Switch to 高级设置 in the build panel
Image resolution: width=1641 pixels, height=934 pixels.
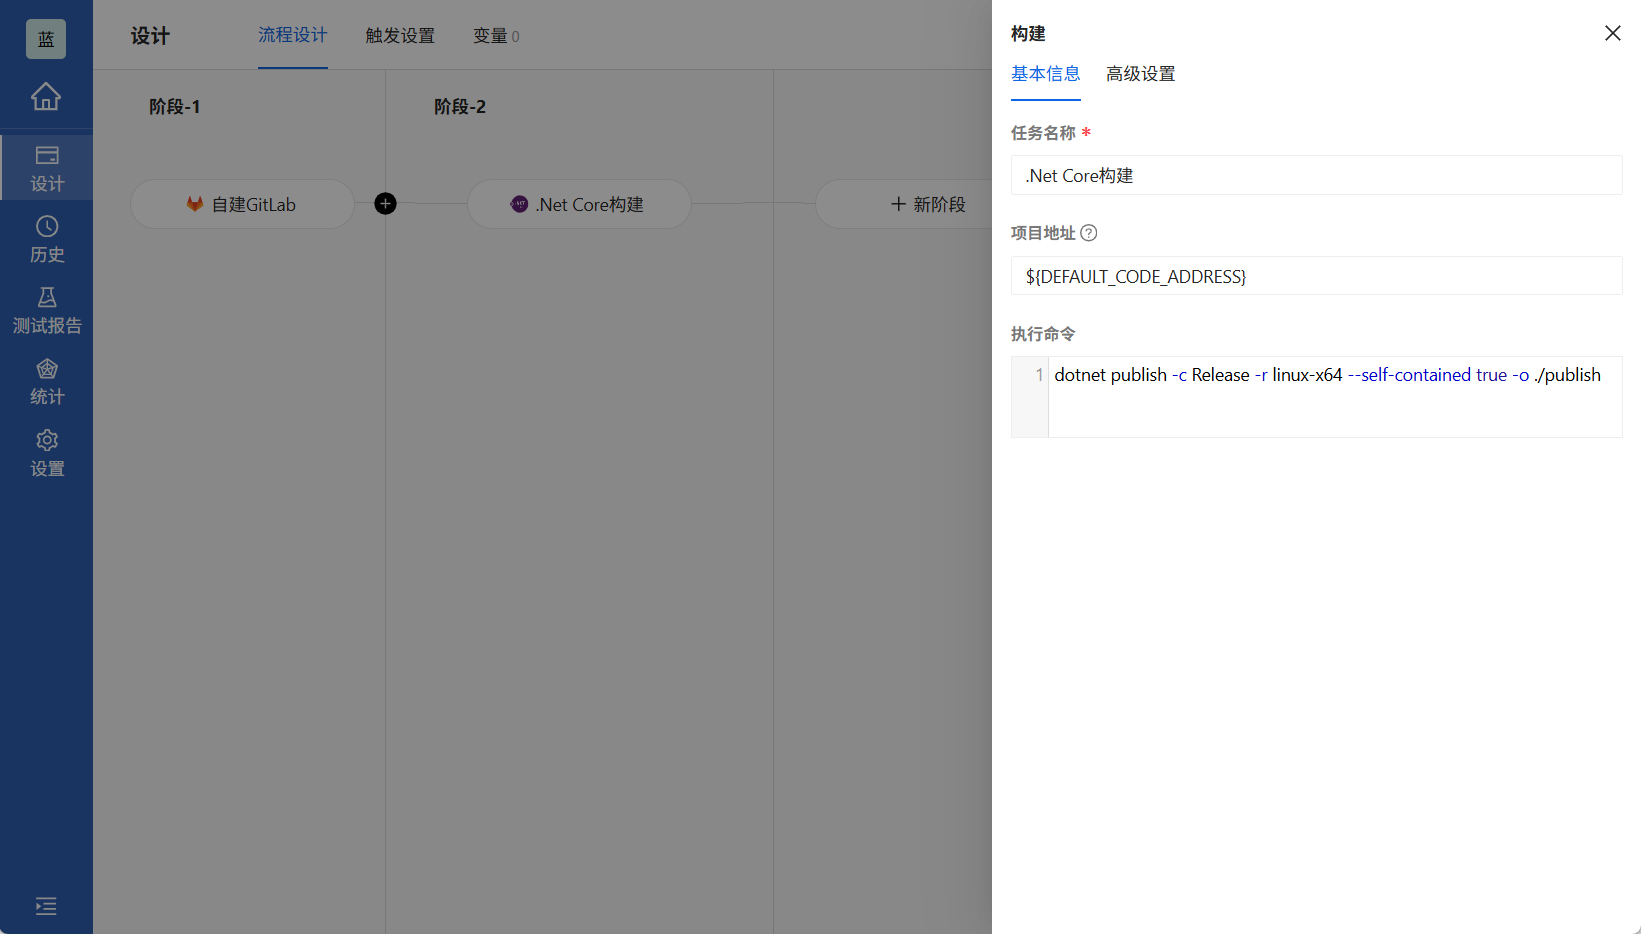pyautogui.click(x=1140, y=73)
